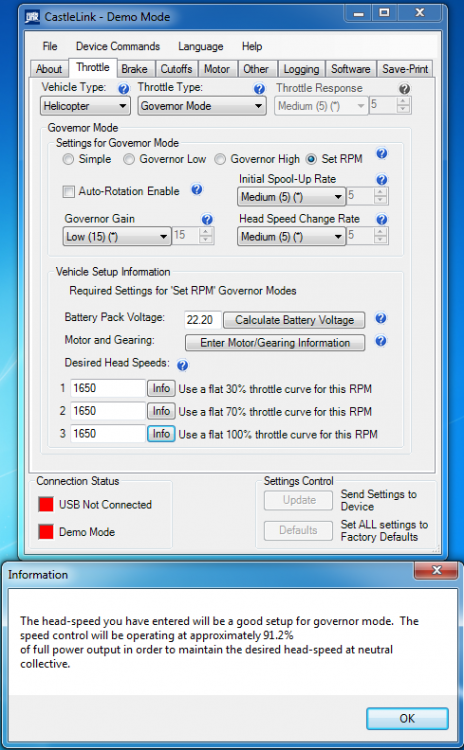This screenshot has height=750, width=464.
Task: Switch to the Software tab
Action: [351, 69]
